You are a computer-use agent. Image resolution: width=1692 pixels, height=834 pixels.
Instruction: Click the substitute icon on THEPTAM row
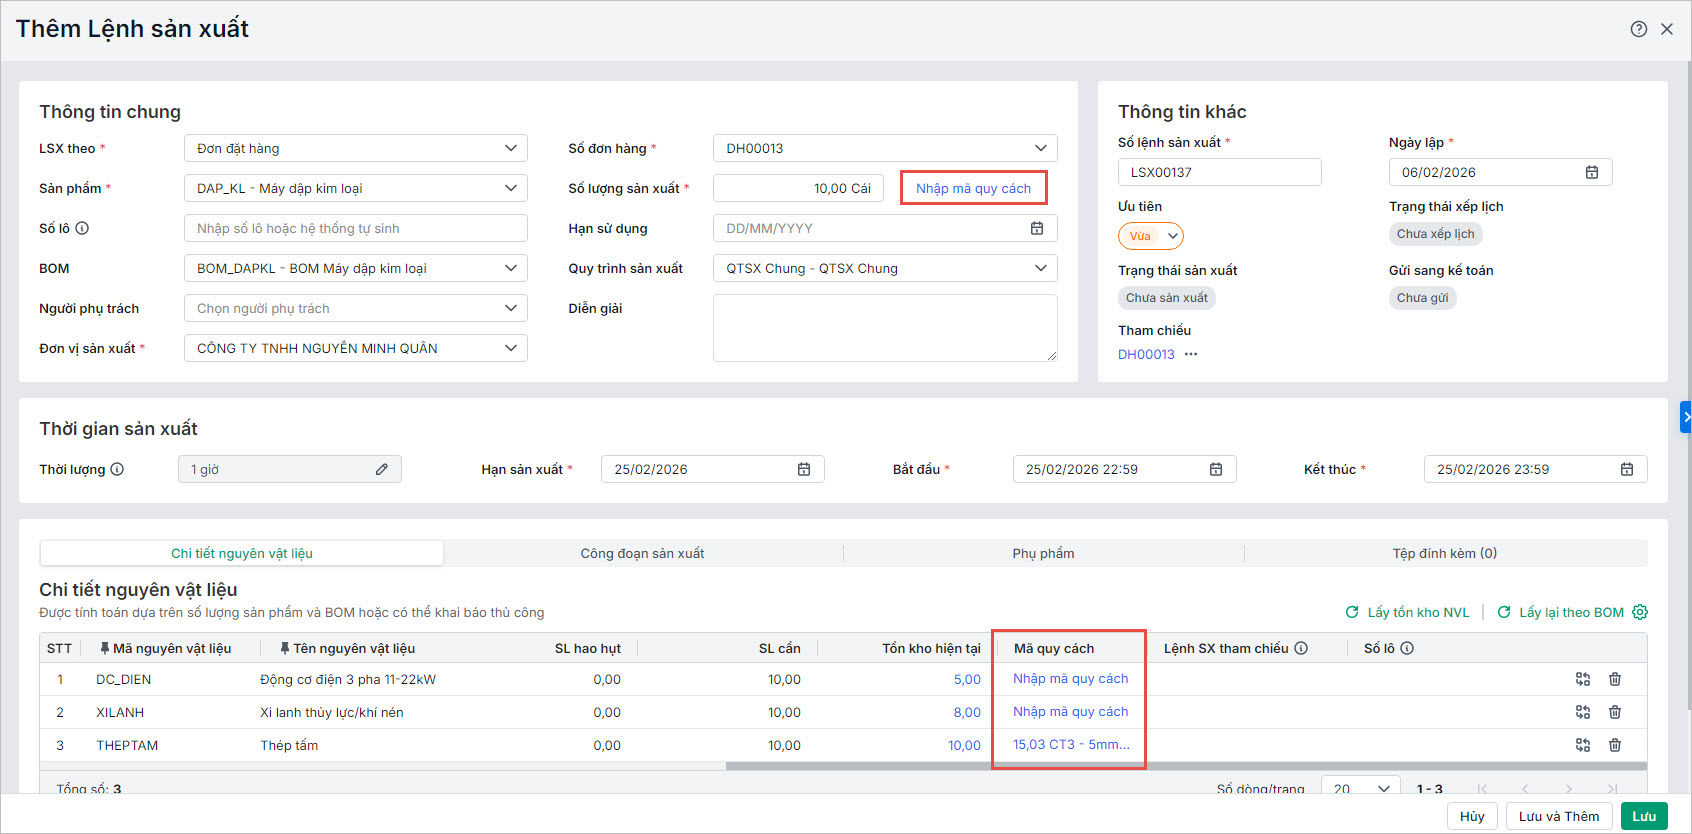coord(1583,745)
